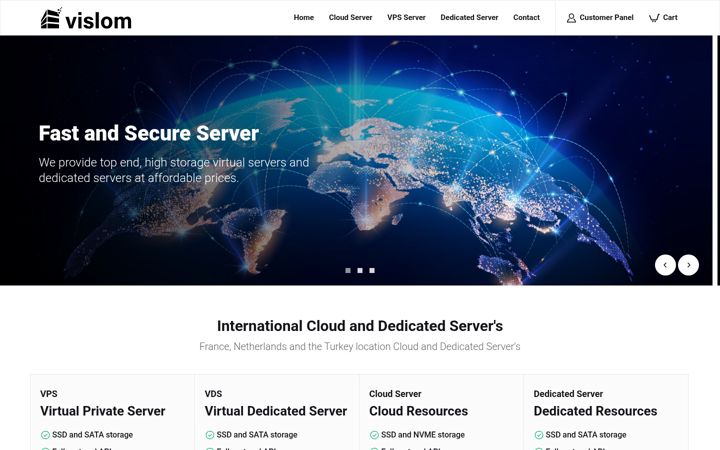The width and height of the screenshot is (720, 450).
Task: Click the Fast and Secure Server heading
Action: coord(149,133)
